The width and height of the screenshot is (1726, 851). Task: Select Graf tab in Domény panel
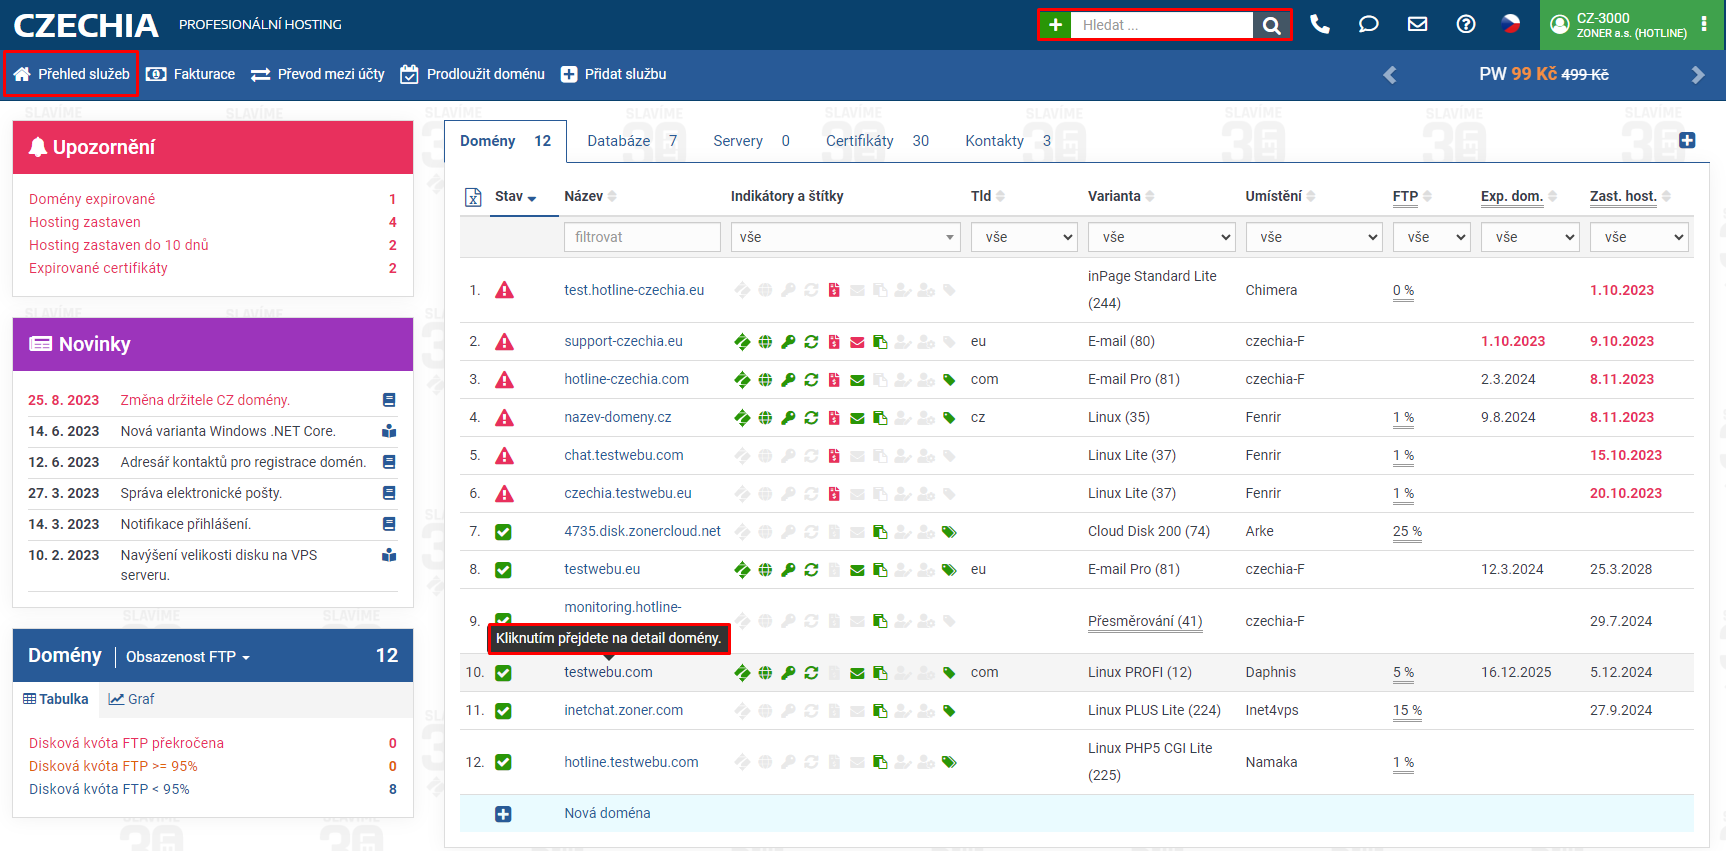(131, 699)
